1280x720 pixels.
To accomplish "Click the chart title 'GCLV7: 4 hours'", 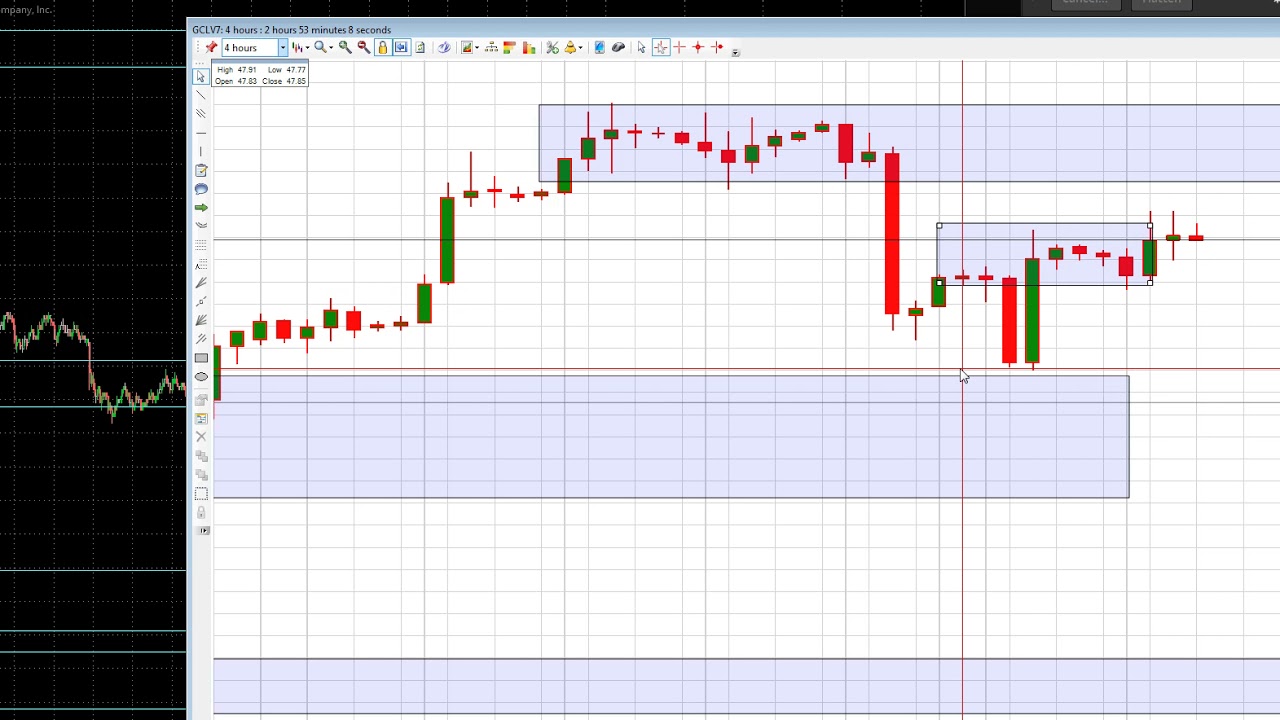I will [x=226, y=30].
